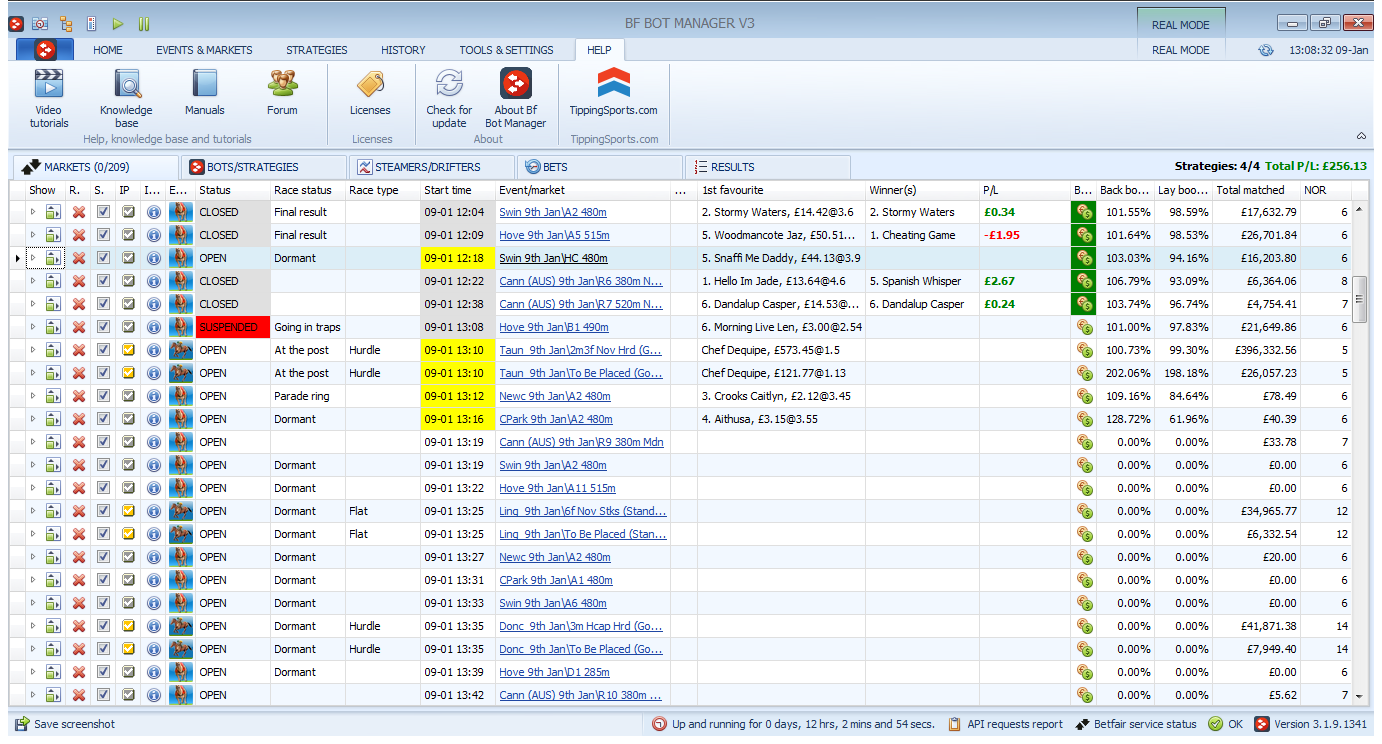
Task: Open the Knowledge base
Action: coord(126,98)
